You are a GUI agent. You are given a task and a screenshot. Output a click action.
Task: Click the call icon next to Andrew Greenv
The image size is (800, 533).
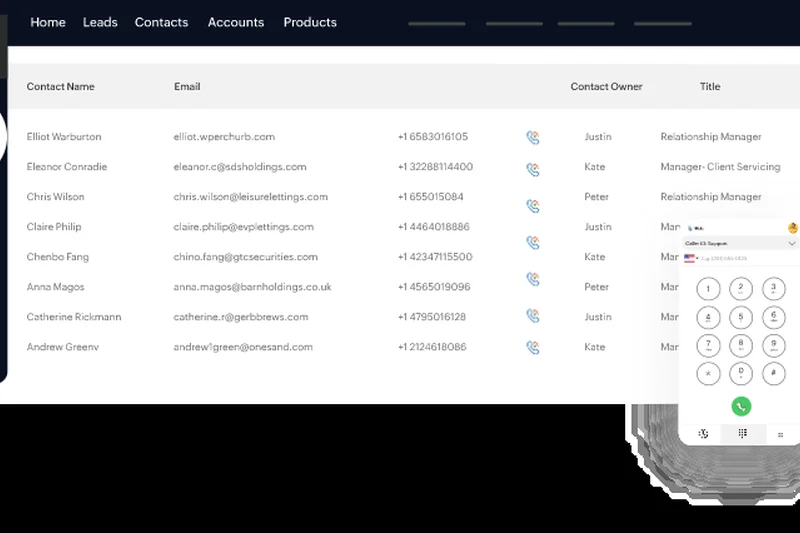[x=532, y=348]
